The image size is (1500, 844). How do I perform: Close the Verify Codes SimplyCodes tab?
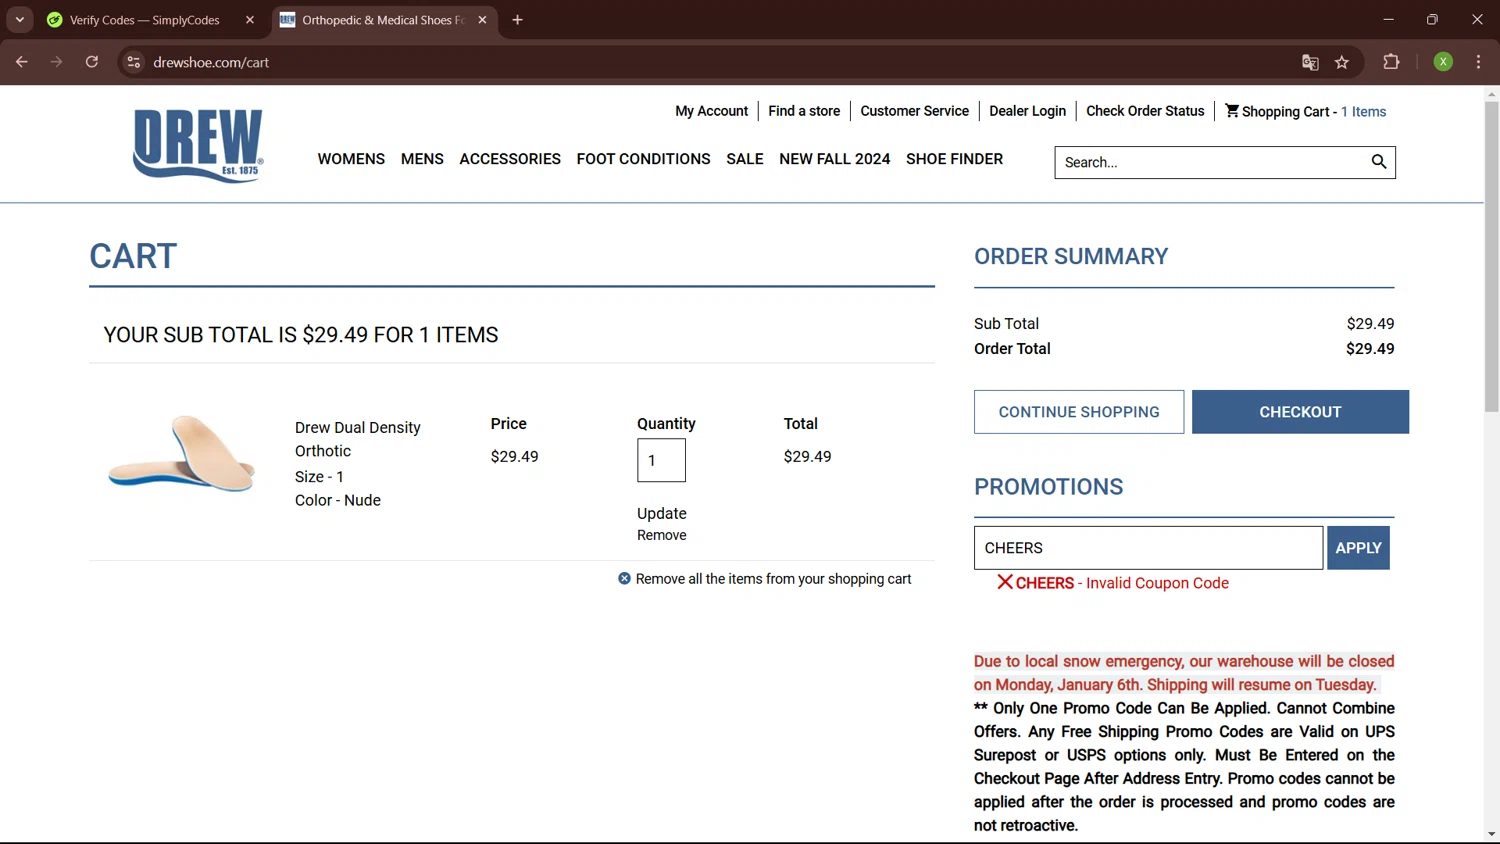tap(250, 20)
